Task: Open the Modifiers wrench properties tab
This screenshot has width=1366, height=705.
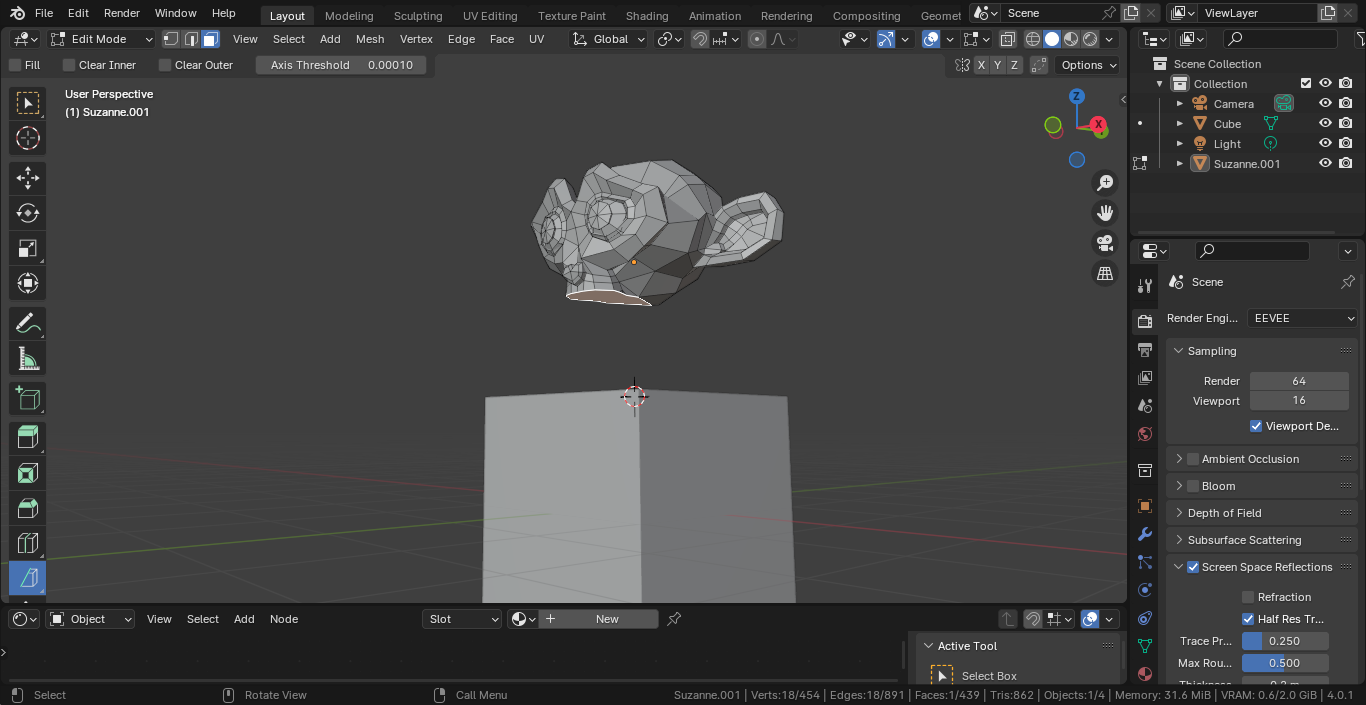Action: pyautogui.click(x=1145, y=534)
